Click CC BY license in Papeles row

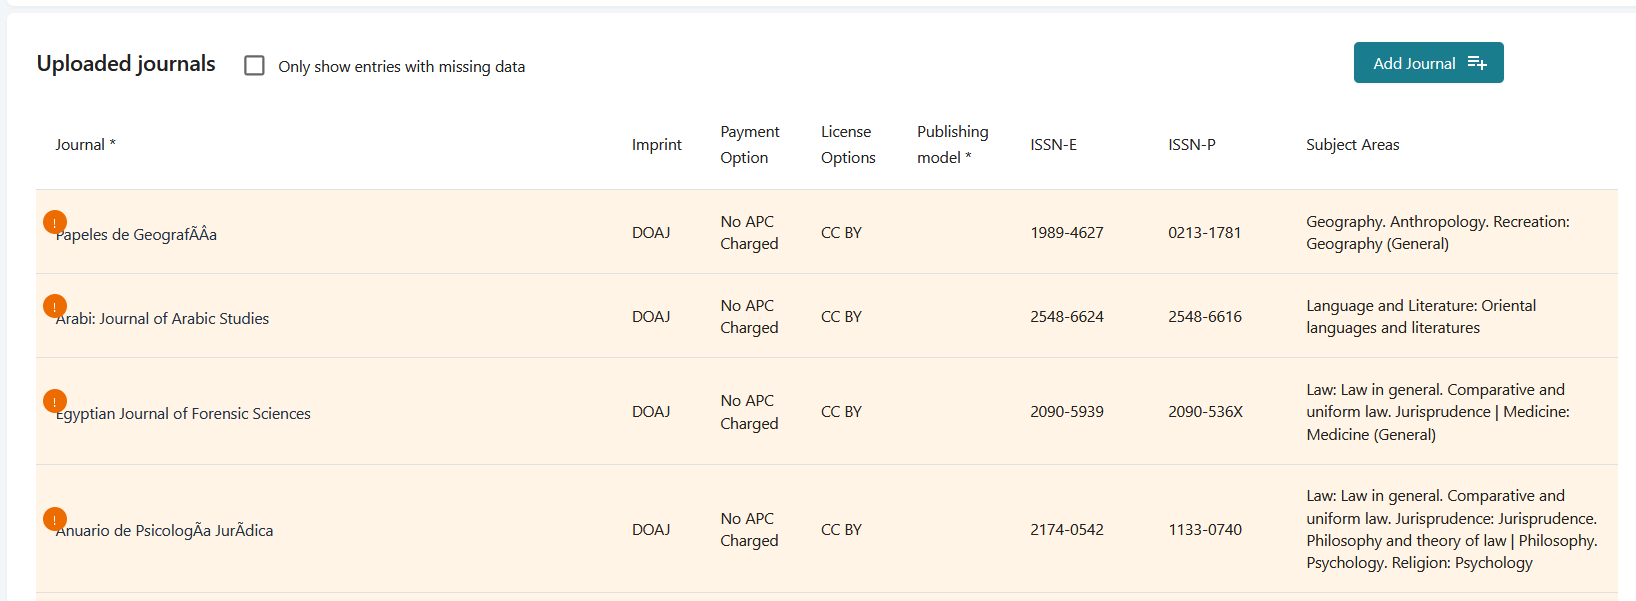(x=841, y=233)
